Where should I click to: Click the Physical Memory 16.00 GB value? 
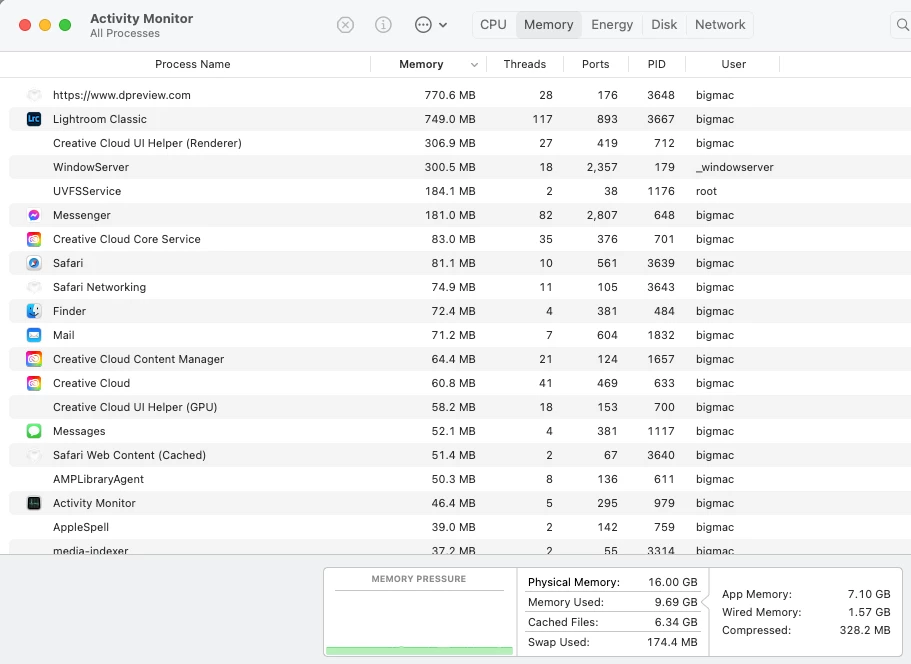(673, 582)
